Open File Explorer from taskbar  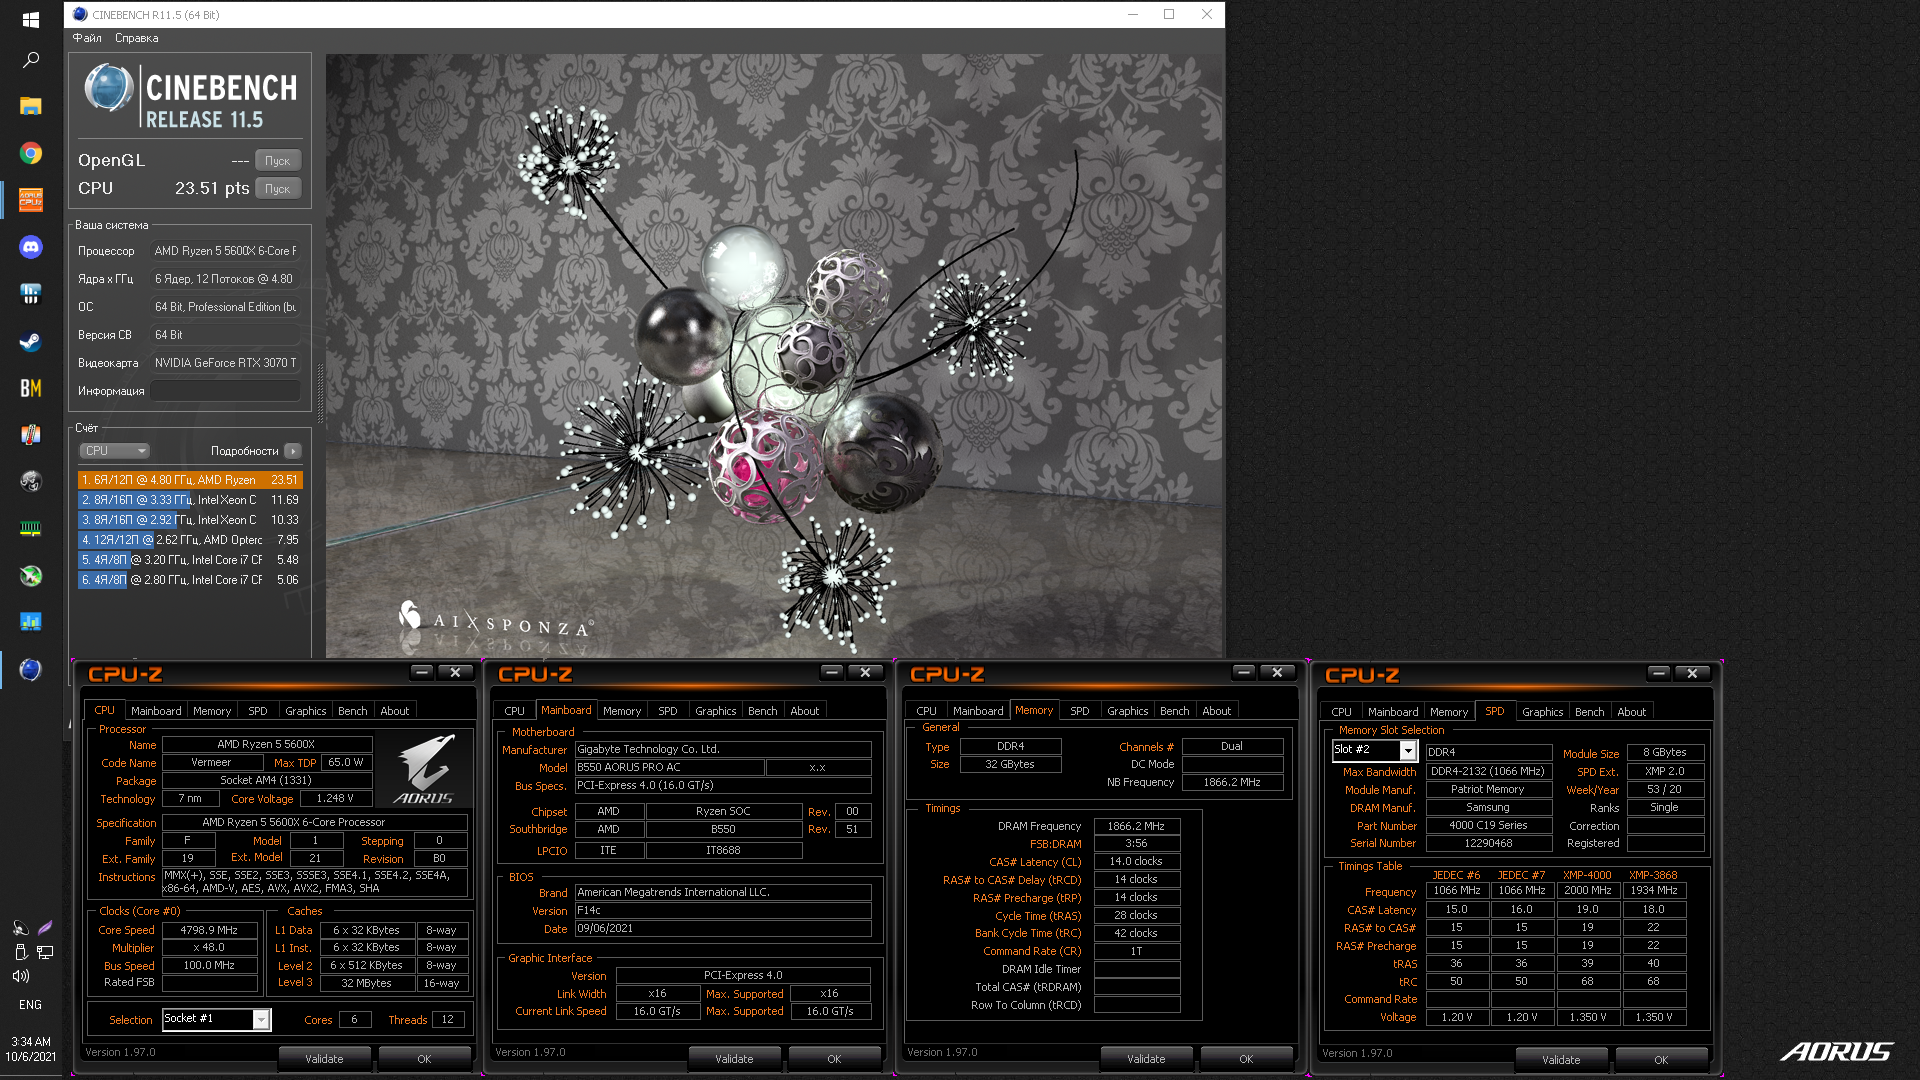pos(30,106)
